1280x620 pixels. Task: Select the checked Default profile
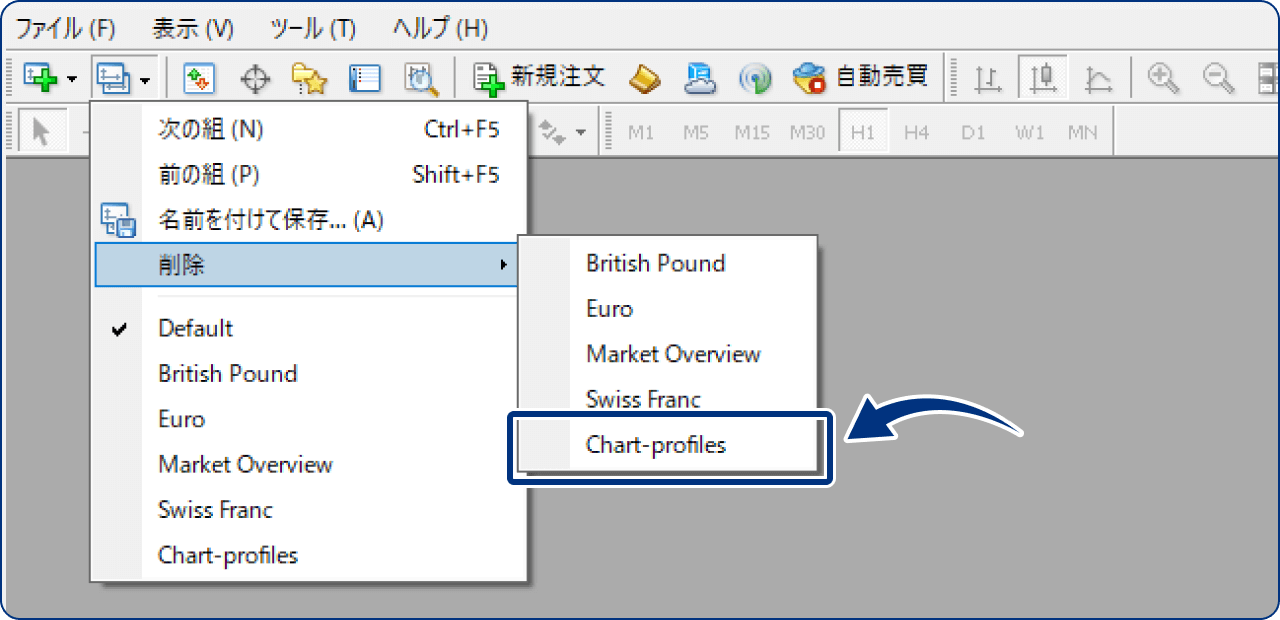(x=196, y=328)
